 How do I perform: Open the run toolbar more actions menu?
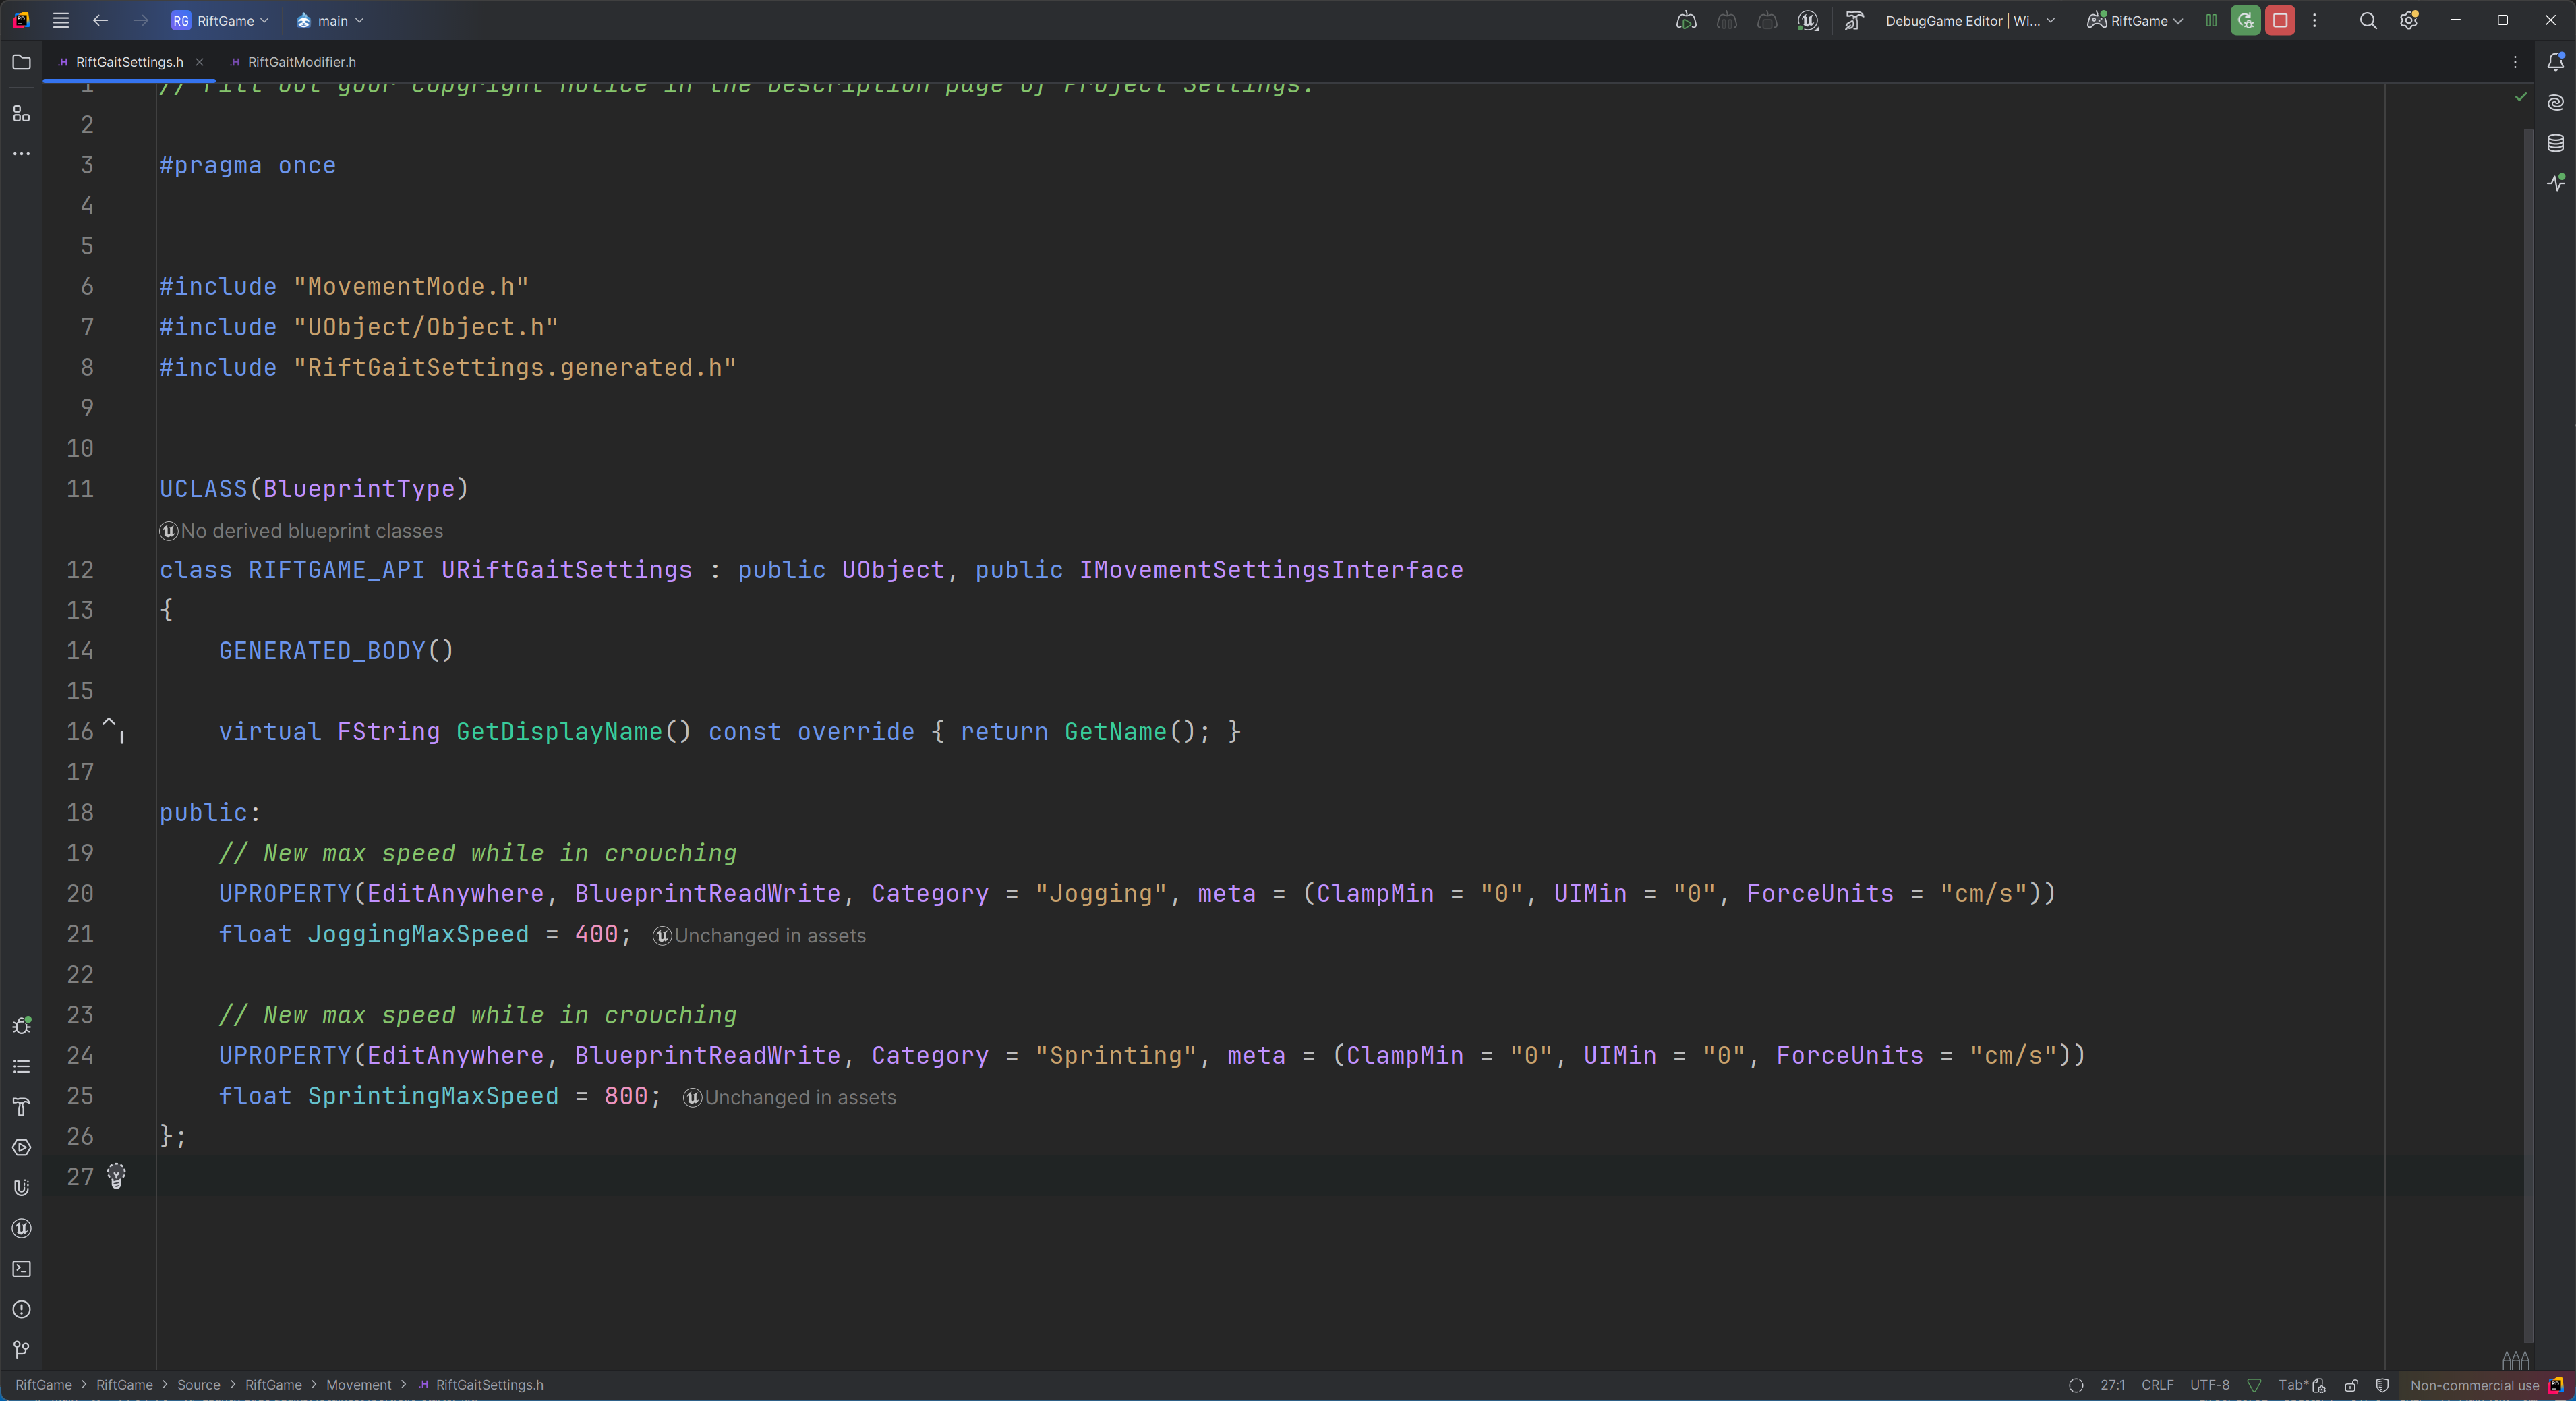click(2314, 20)
